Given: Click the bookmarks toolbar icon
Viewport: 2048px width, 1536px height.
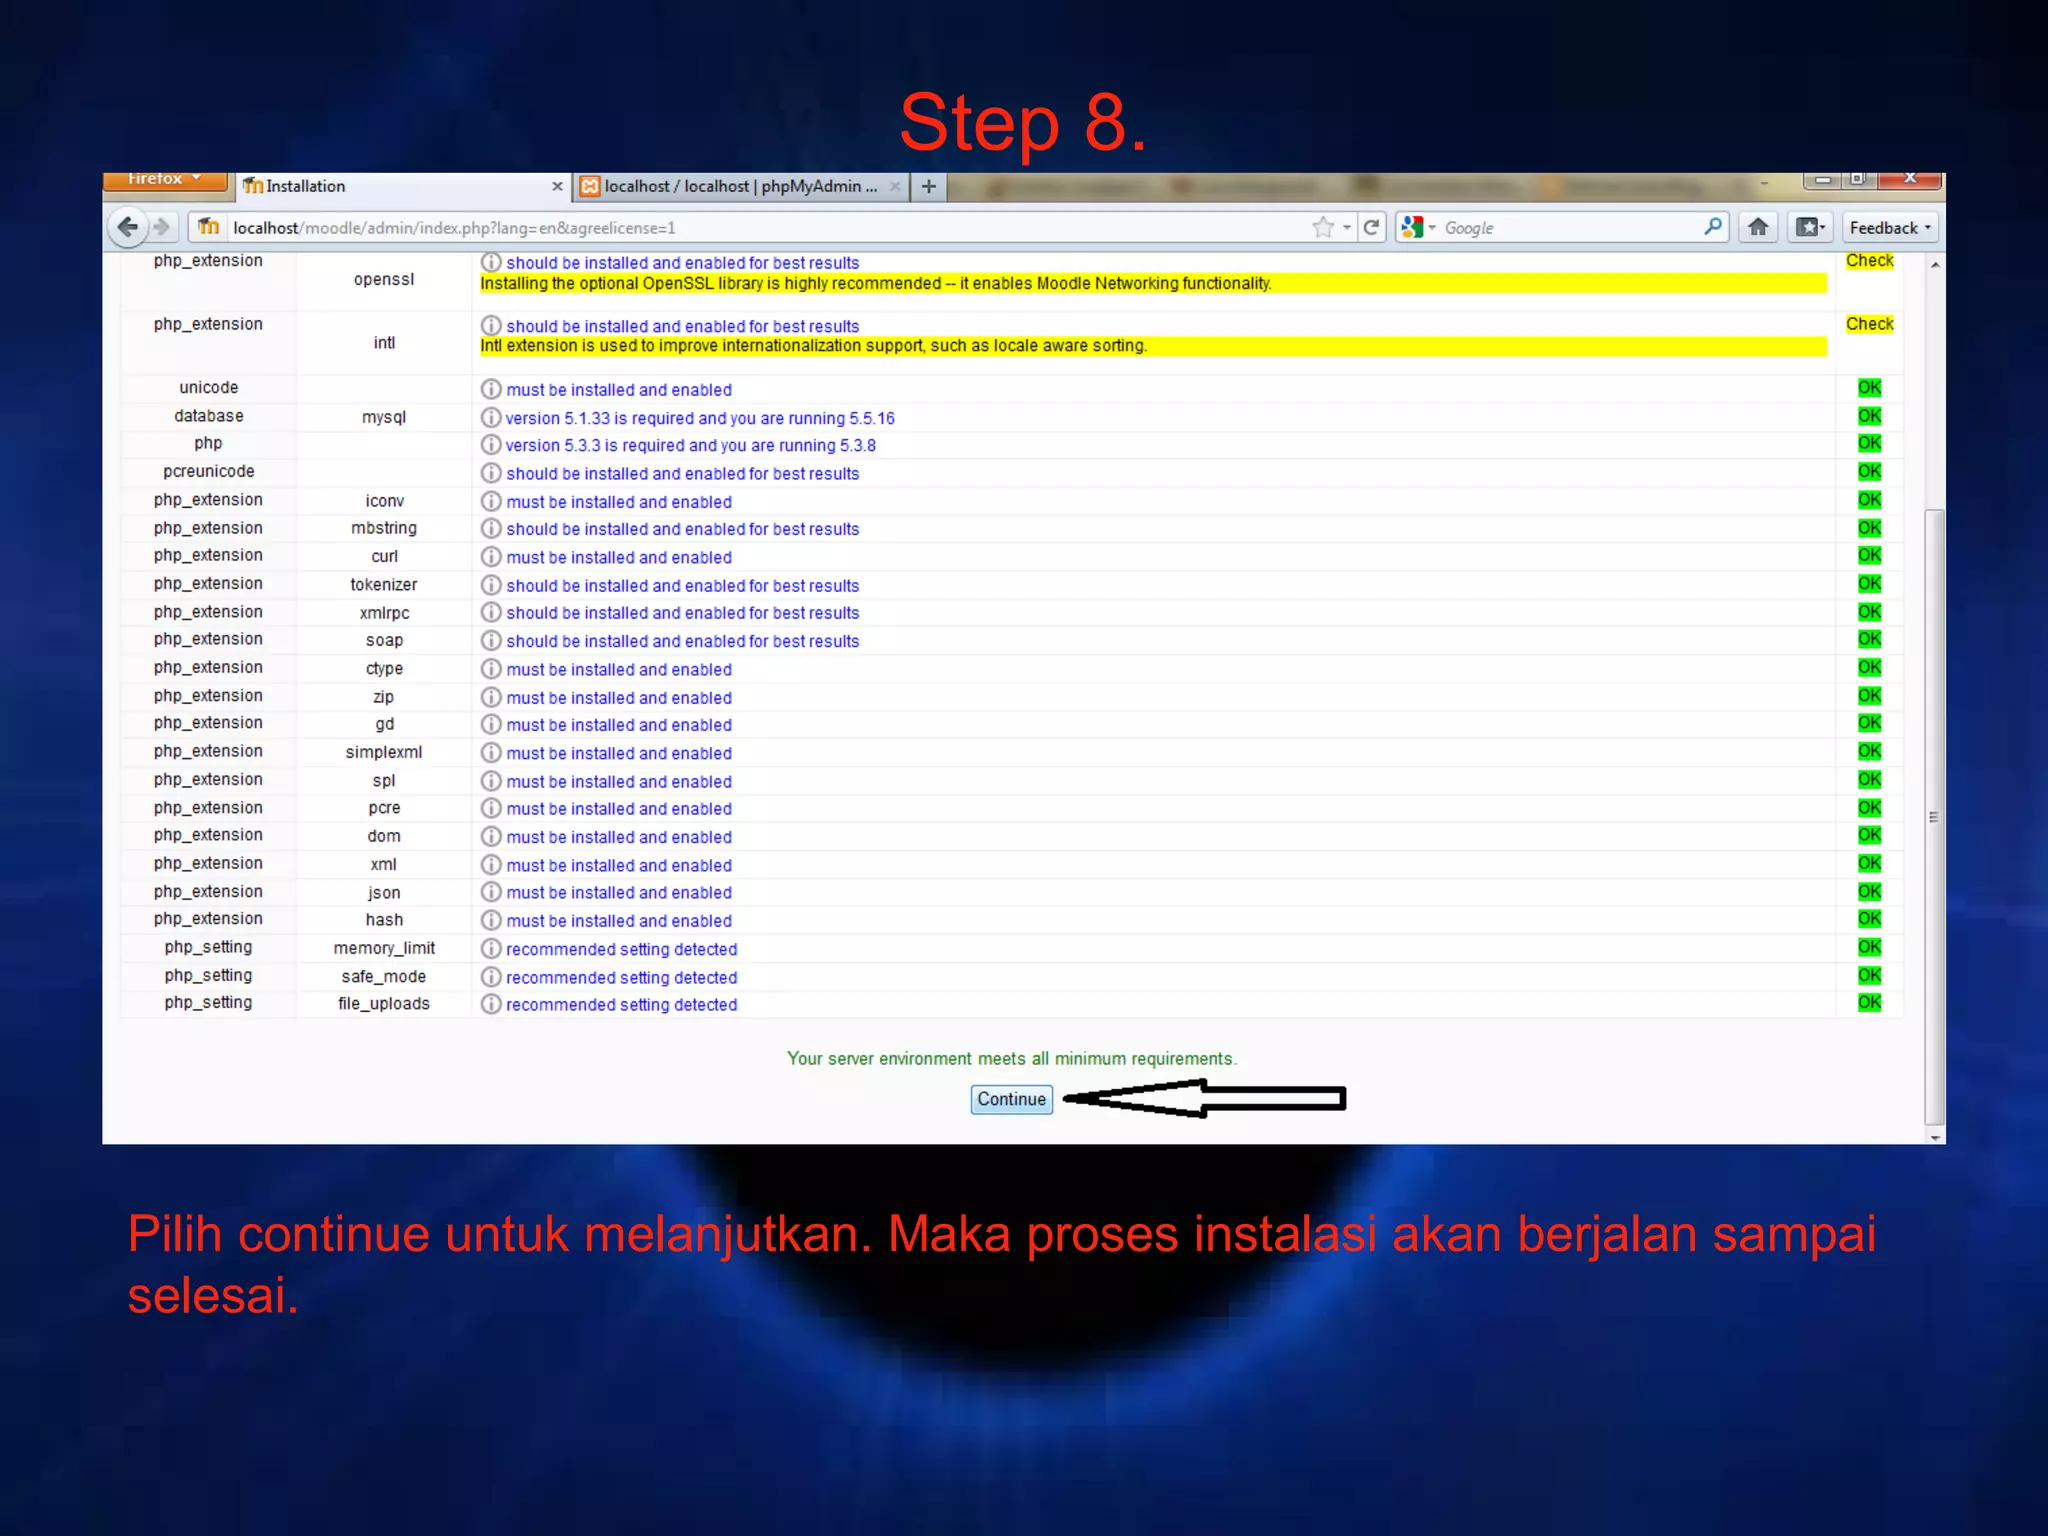Looking at the screenshot, I should [1809, 227].
